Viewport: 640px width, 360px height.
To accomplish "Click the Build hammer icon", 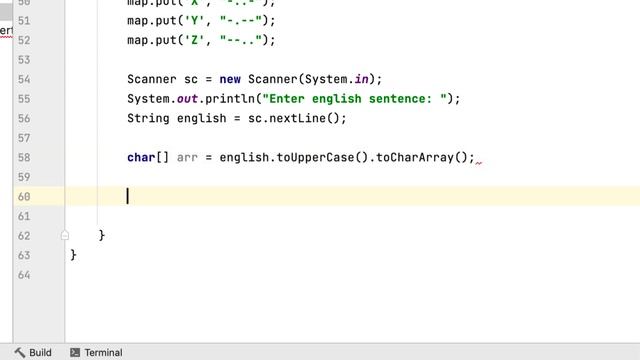I will click(20, 352).
